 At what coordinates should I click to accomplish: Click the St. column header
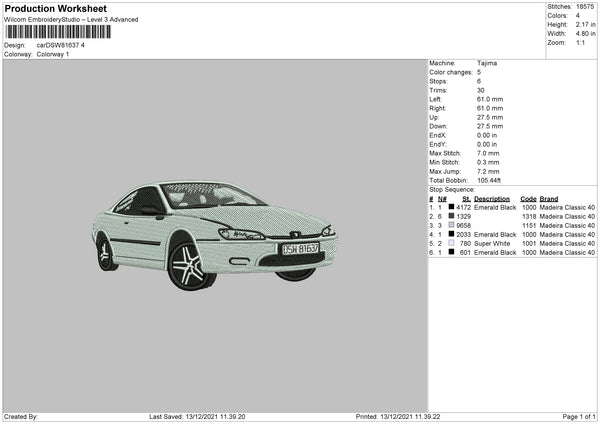(x=466, y=199)
